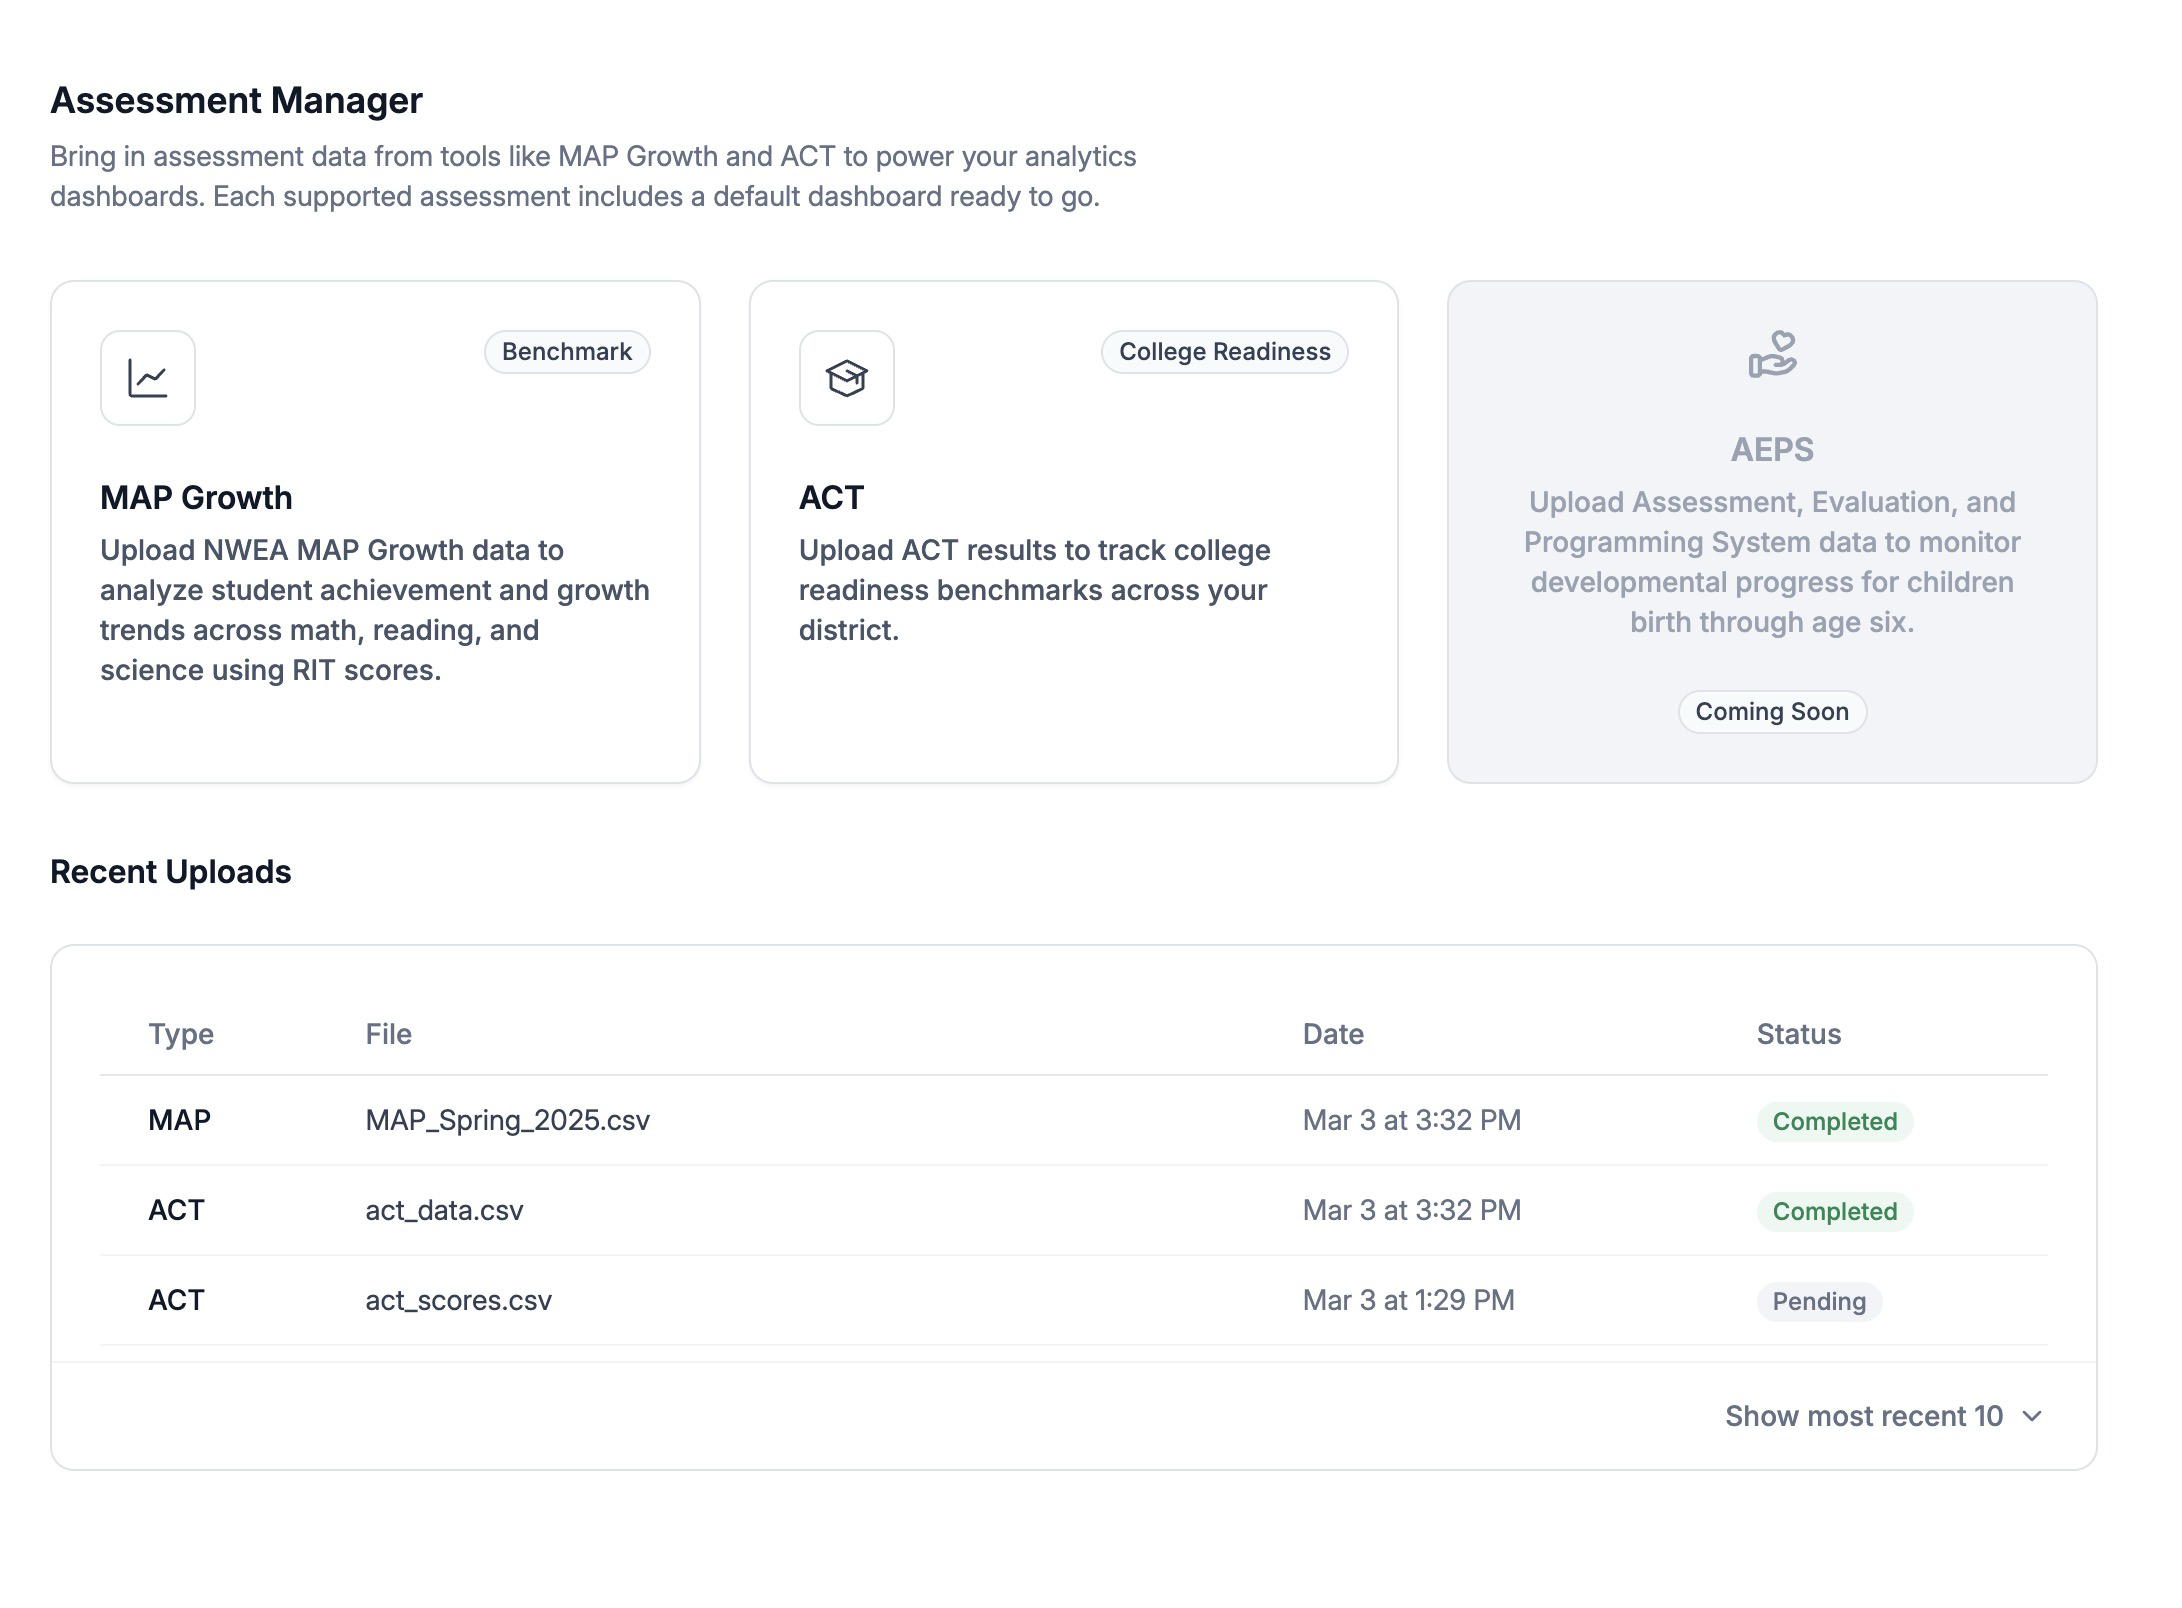Screen dimensions: 2182x1608
Task: Click the College Readiness badge
Action: [x=1224, y=352]
